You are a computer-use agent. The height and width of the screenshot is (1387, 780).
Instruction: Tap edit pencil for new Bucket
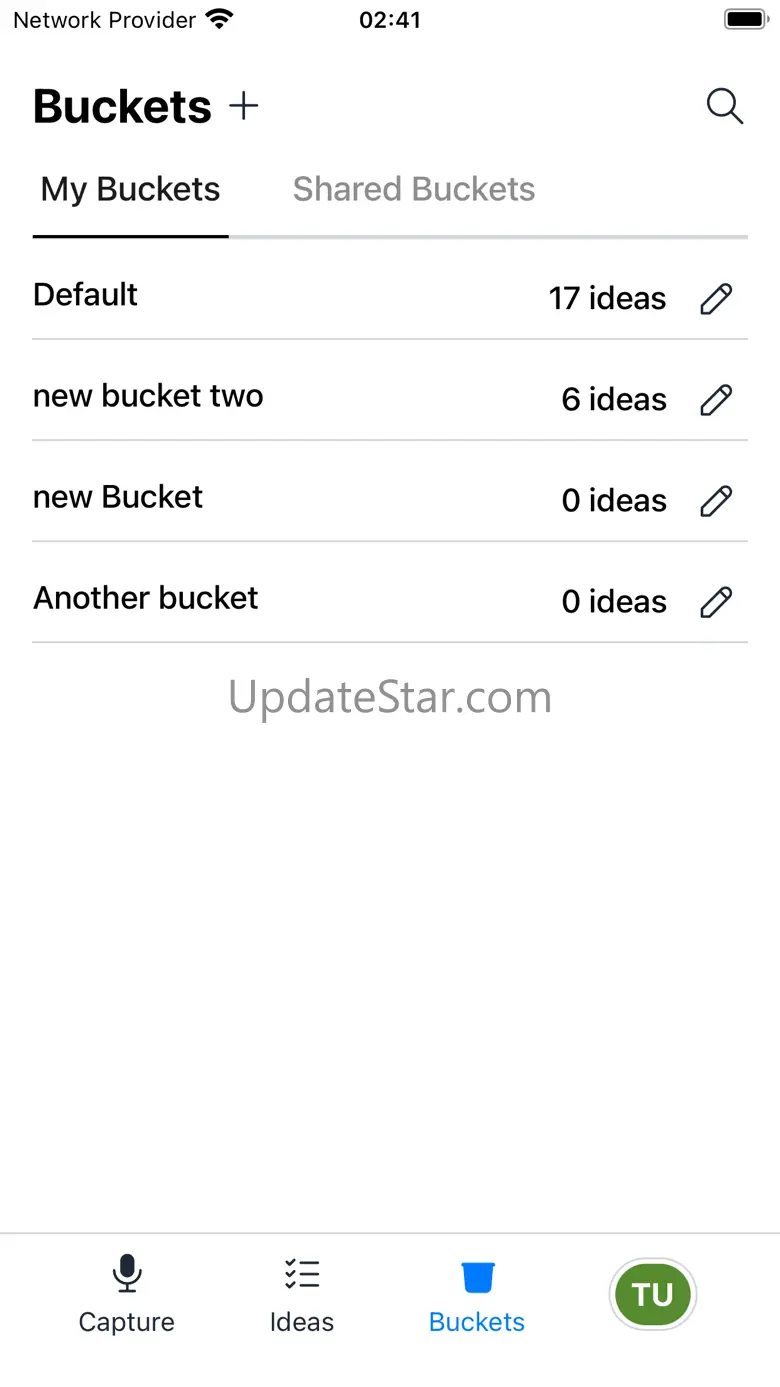(x=716, y=500)
